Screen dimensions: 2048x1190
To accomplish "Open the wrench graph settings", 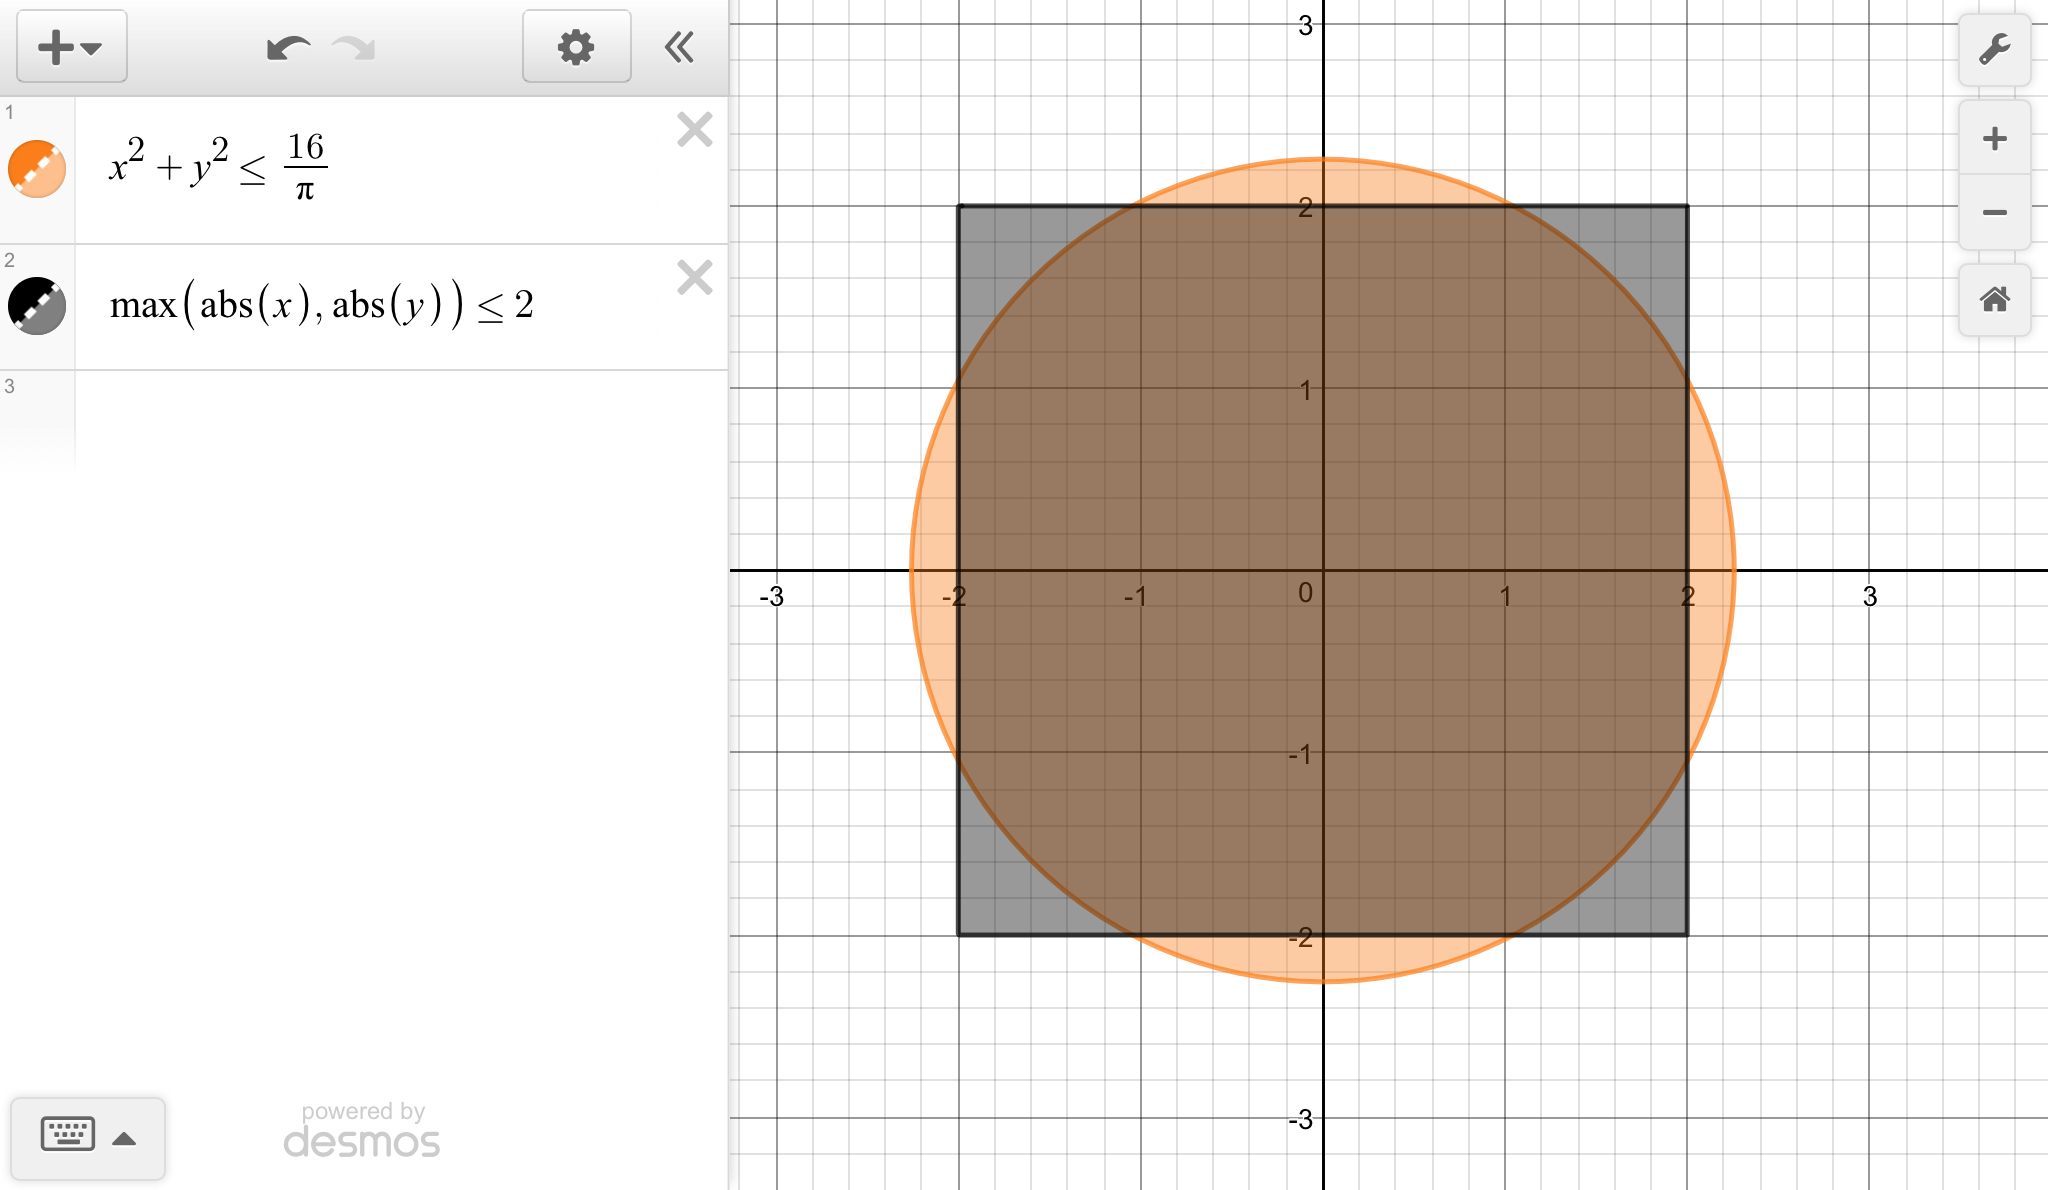I will 1994,49.
